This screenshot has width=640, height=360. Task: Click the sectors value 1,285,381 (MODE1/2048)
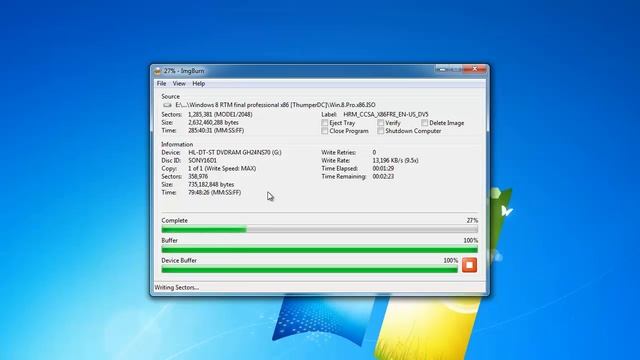point(220,115)
